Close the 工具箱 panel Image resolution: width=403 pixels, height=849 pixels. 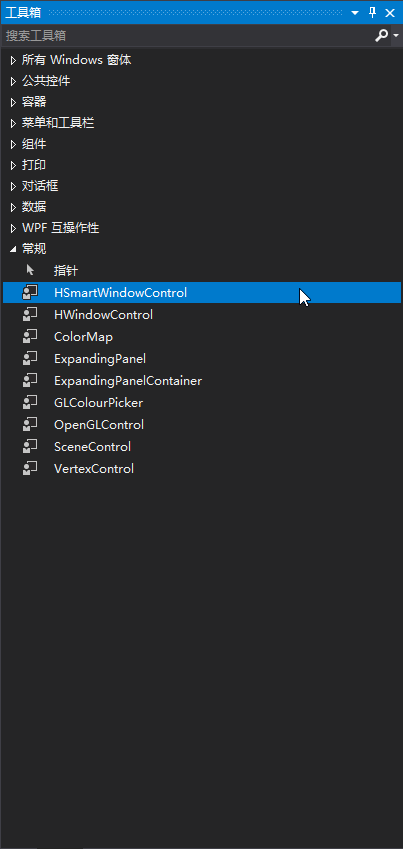(390, 13)
